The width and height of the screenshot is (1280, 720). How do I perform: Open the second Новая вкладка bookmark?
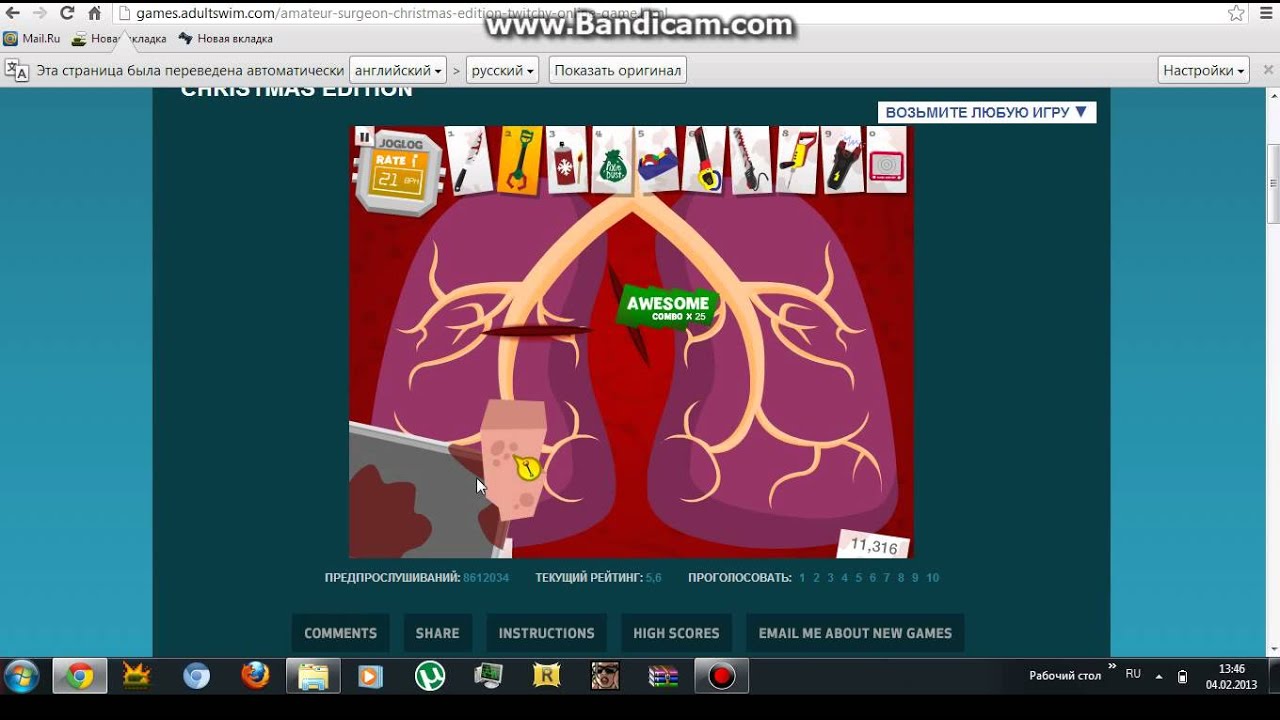coord(226,39)
